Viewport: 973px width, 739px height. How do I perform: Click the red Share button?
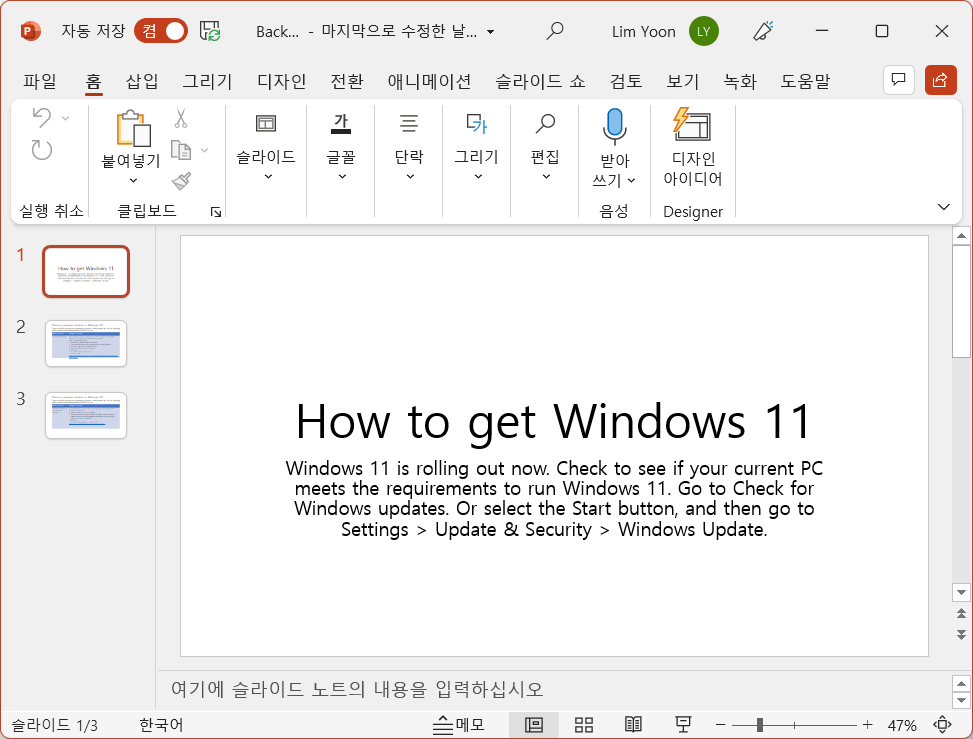(x=940, y=80)
